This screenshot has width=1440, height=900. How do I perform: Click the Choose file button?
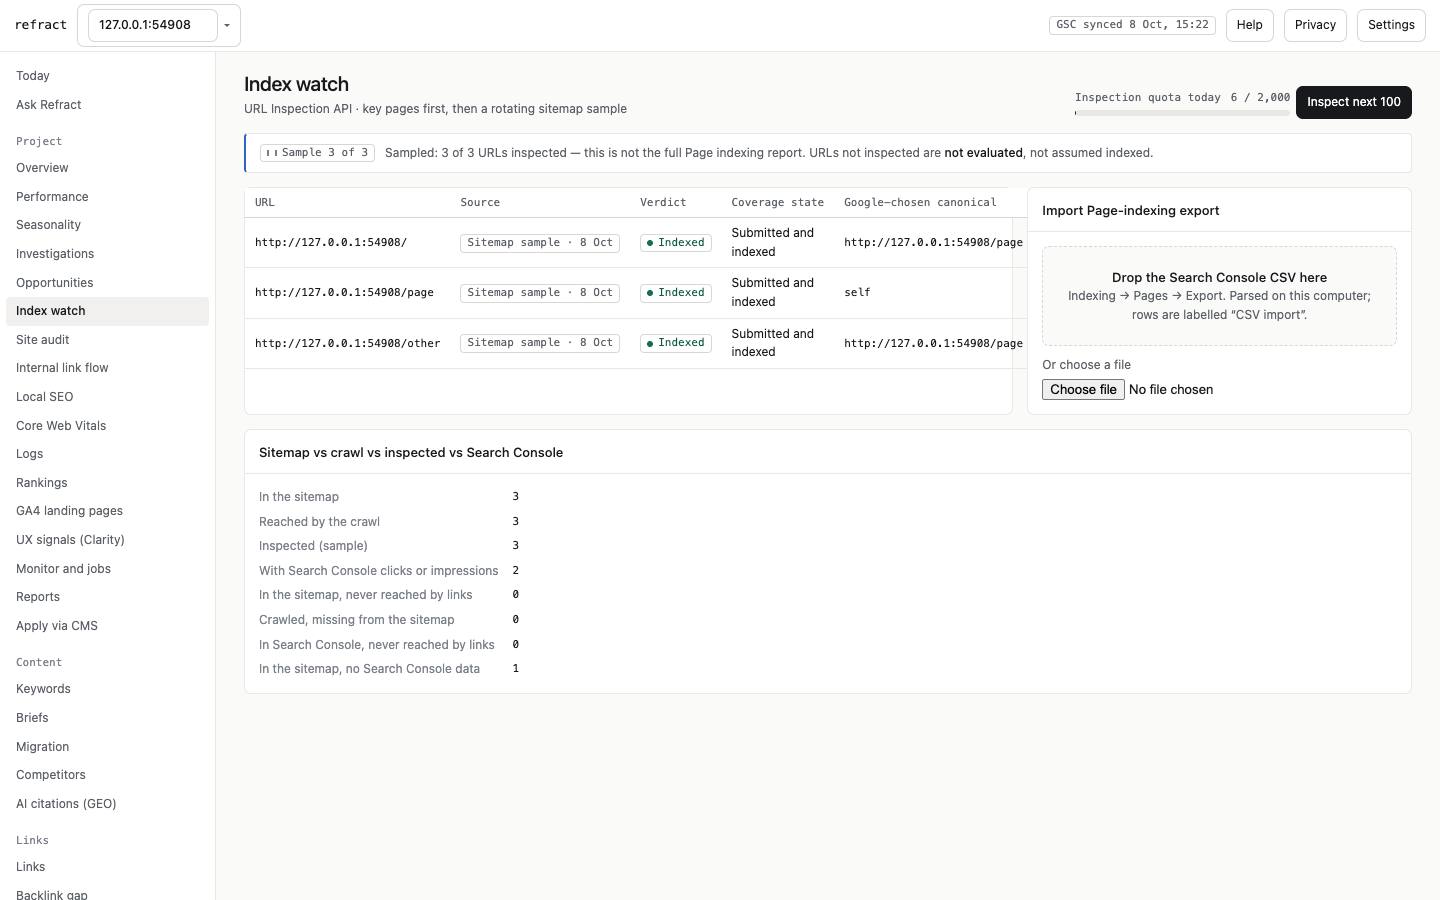pyautogui.click(x=1083, y=390)
